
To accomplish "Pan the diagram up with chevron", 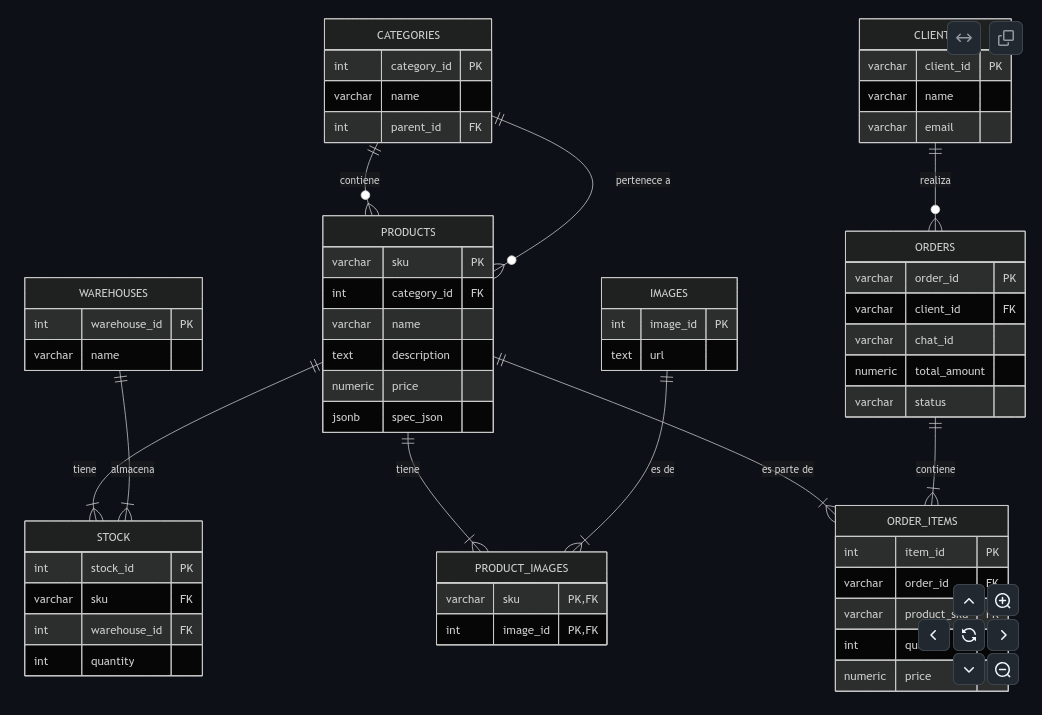I will [x=969, y=601].
